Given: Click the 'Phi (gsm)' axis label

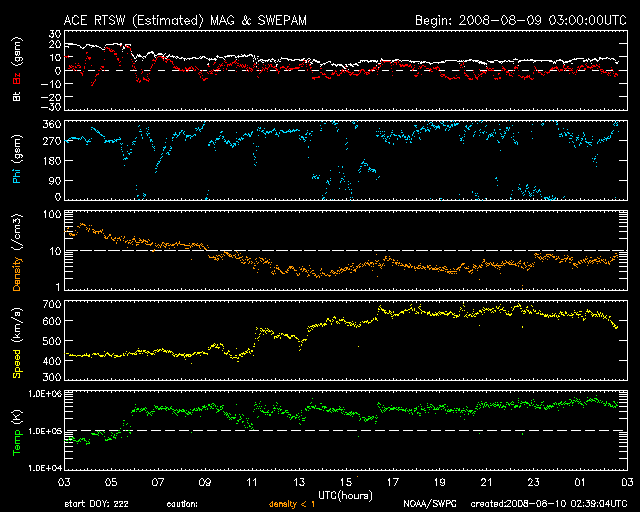Looking at the screenshot, I should tap(17, 159).
